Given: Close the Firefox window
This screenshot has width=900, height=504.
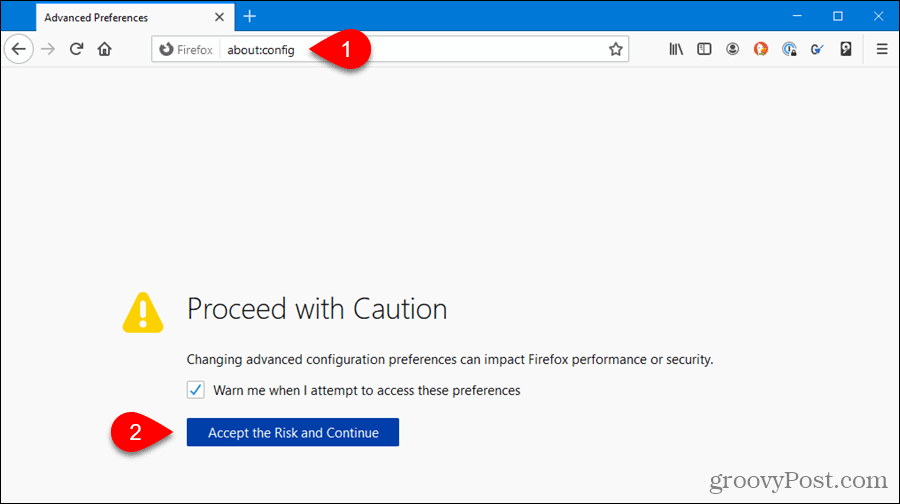Looking at the screenshot, I should [878, 16].
